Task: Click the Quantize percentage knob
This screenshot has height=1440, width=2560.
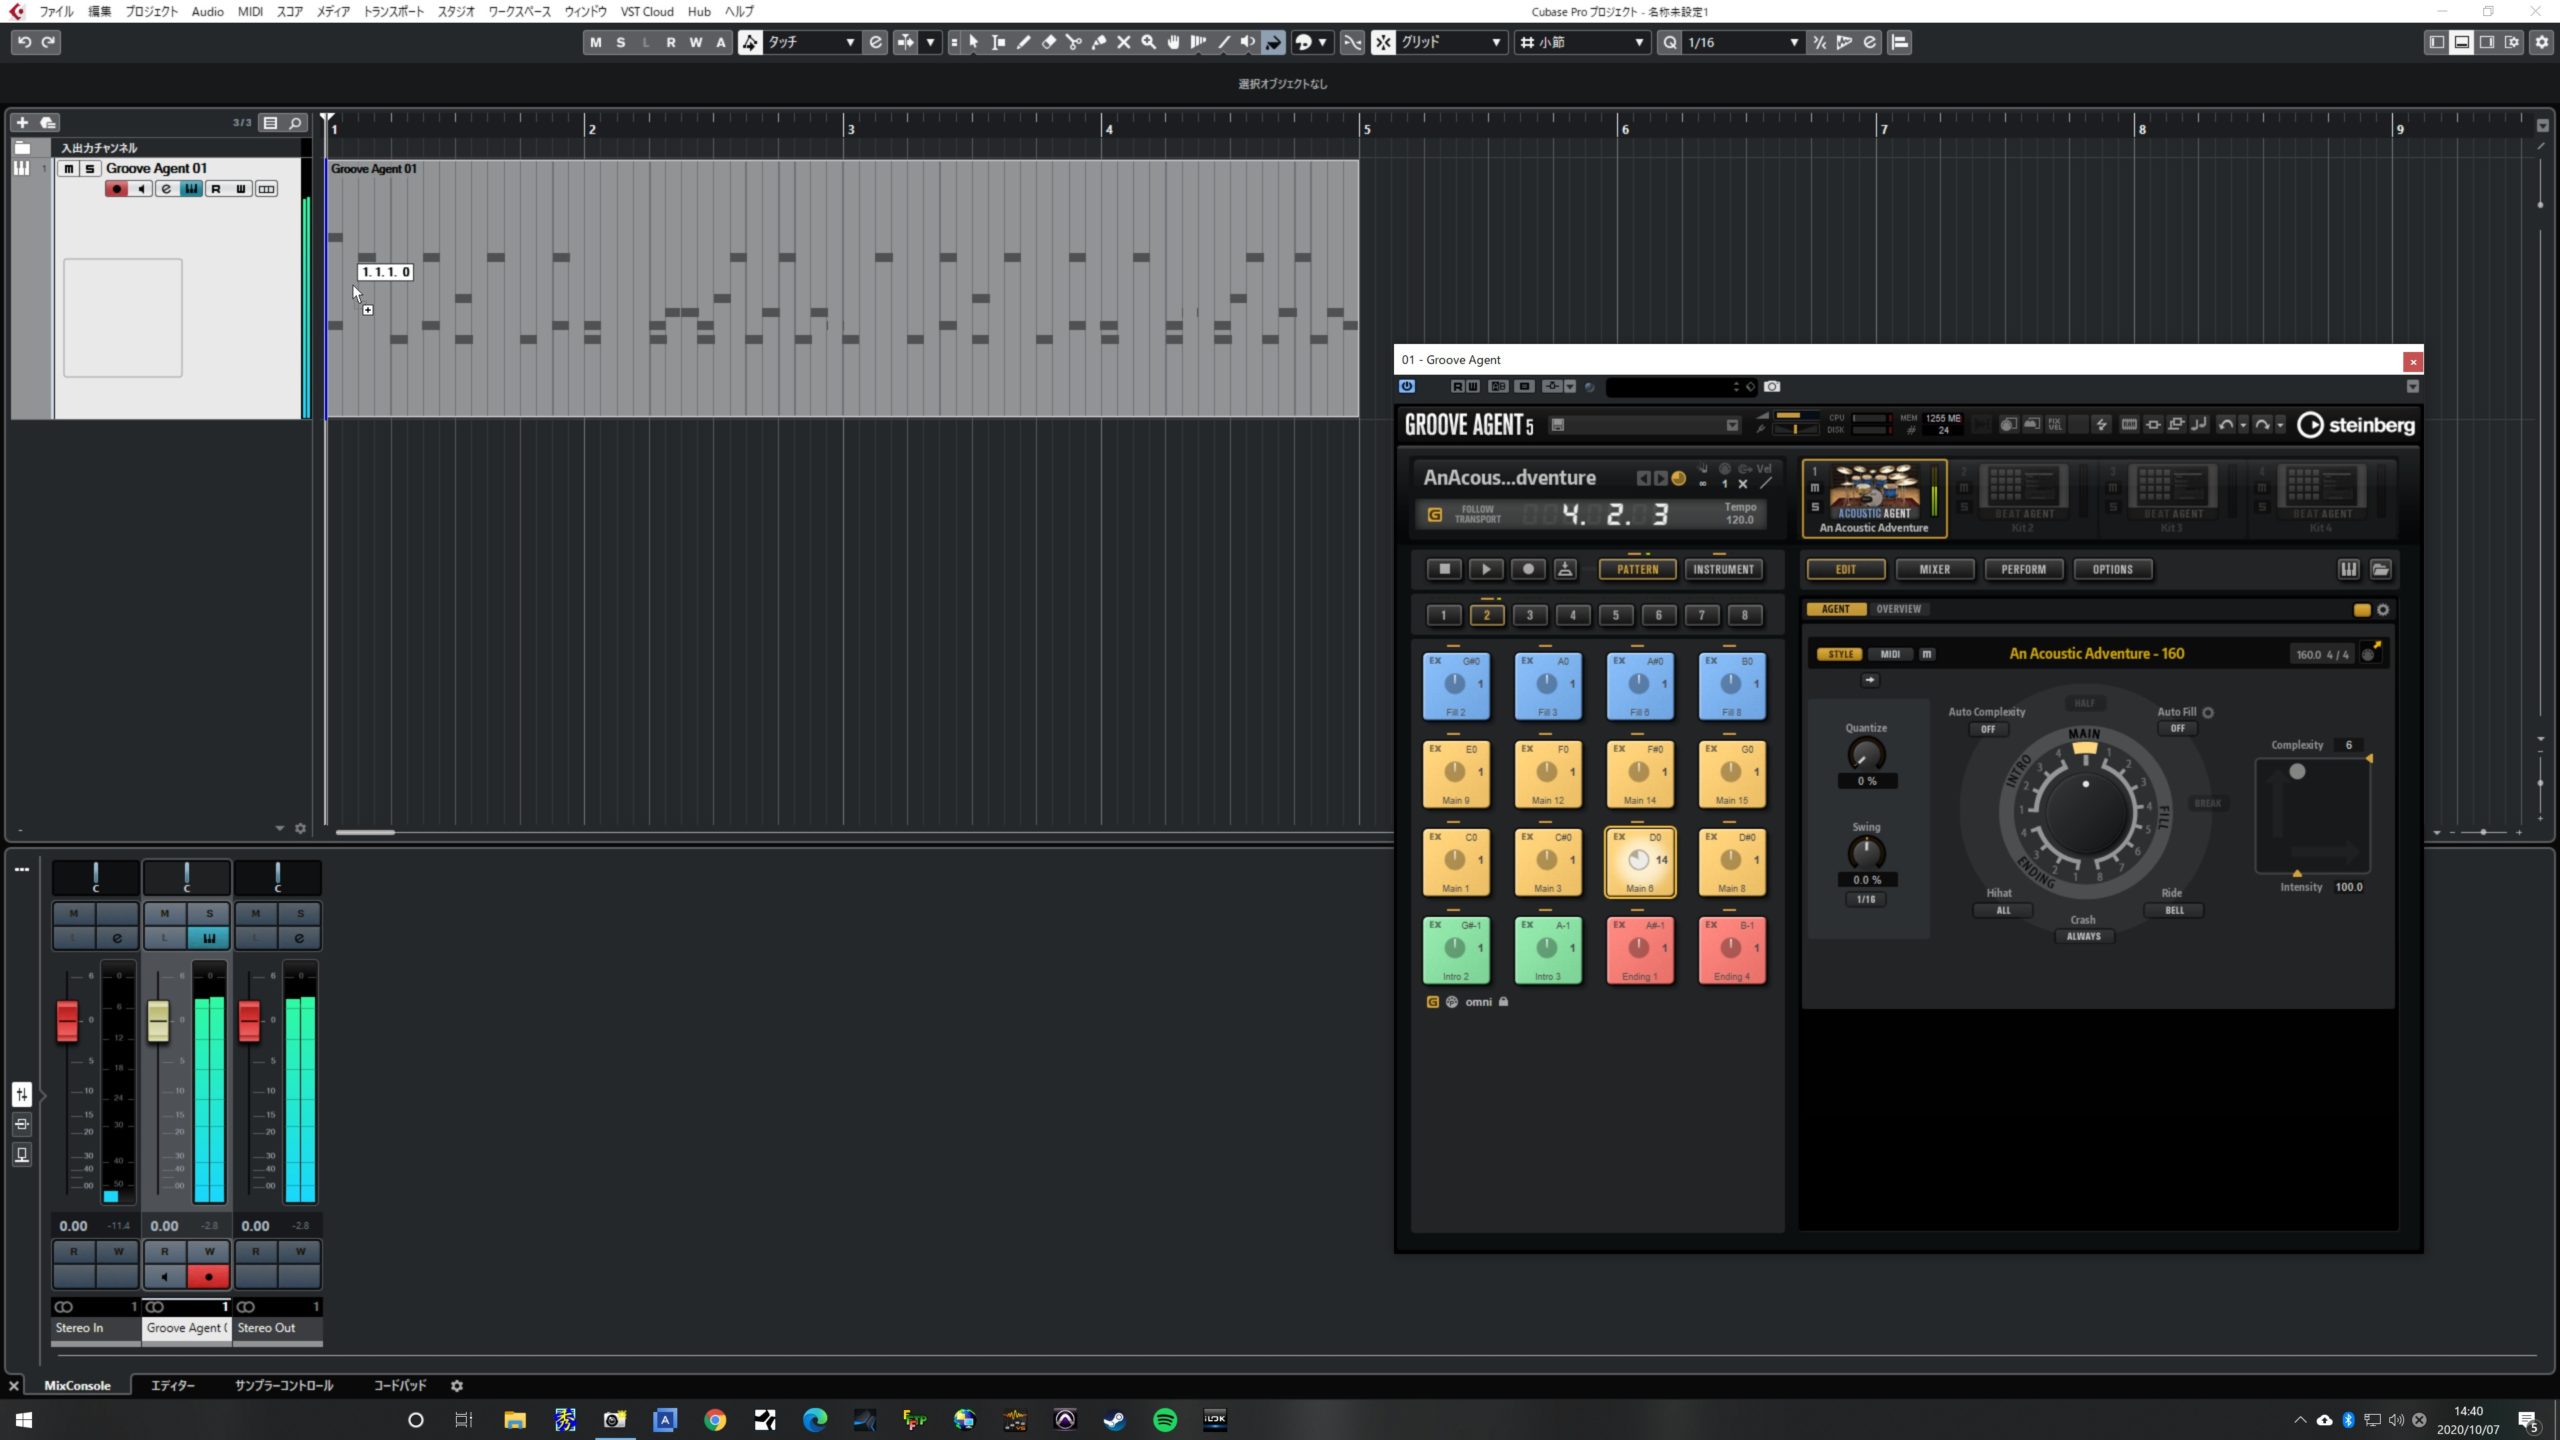Action: pos(1866,754)
